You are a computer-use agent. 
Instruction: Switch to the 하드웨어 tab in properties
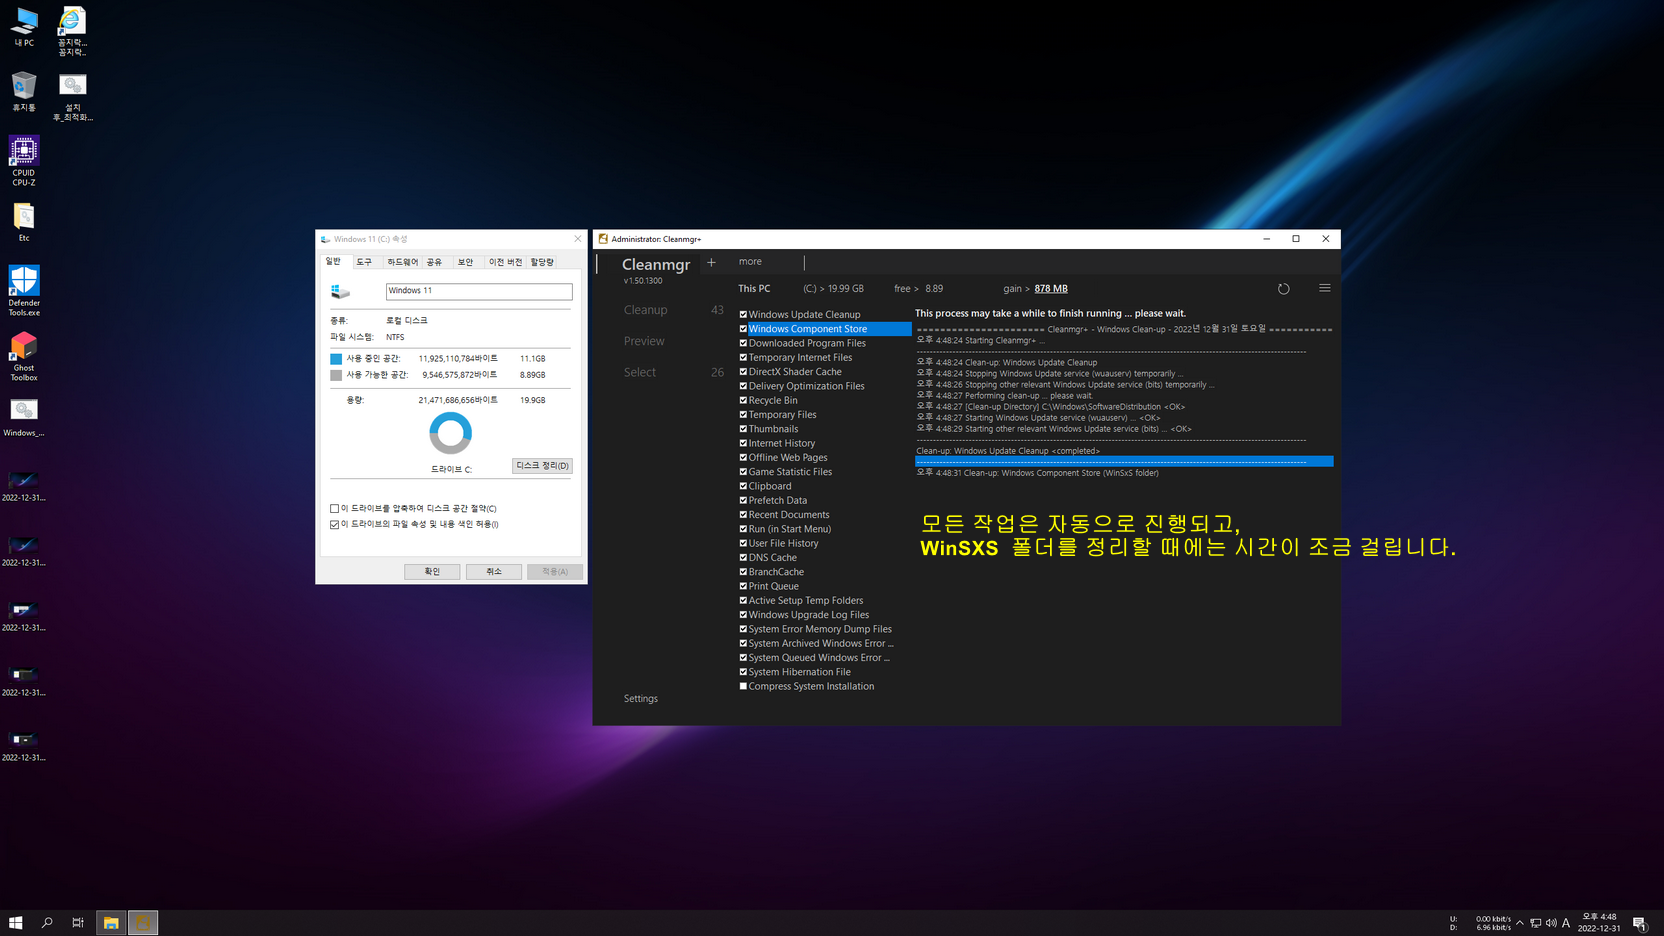pos(402,262)
